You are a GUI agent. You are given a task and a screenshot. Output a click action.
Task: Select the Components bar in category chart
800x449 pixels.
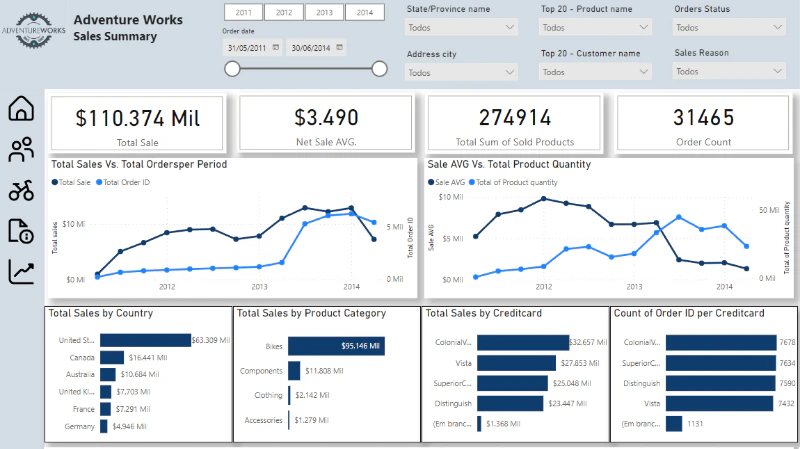tap(294, 371)
